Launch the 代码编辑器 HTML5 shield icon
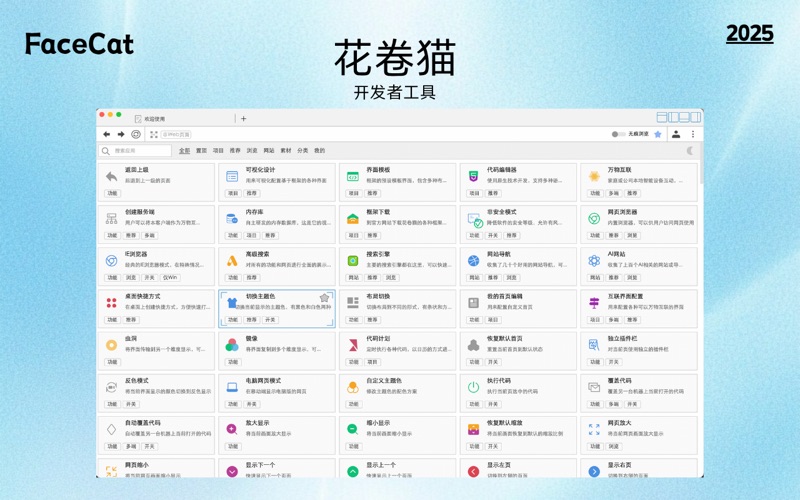Screen dimensions: 800x500 [x=473, y=177]
